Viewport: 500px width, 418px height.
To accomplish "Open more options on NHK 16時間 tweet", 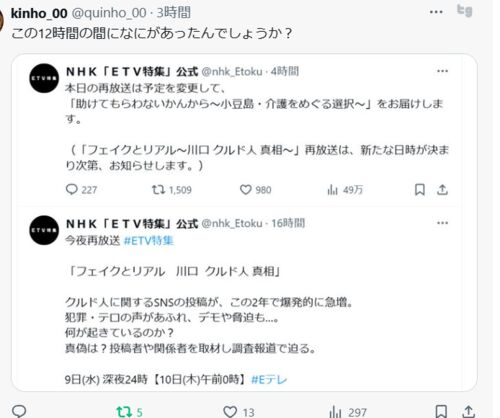I will point(442,223).
